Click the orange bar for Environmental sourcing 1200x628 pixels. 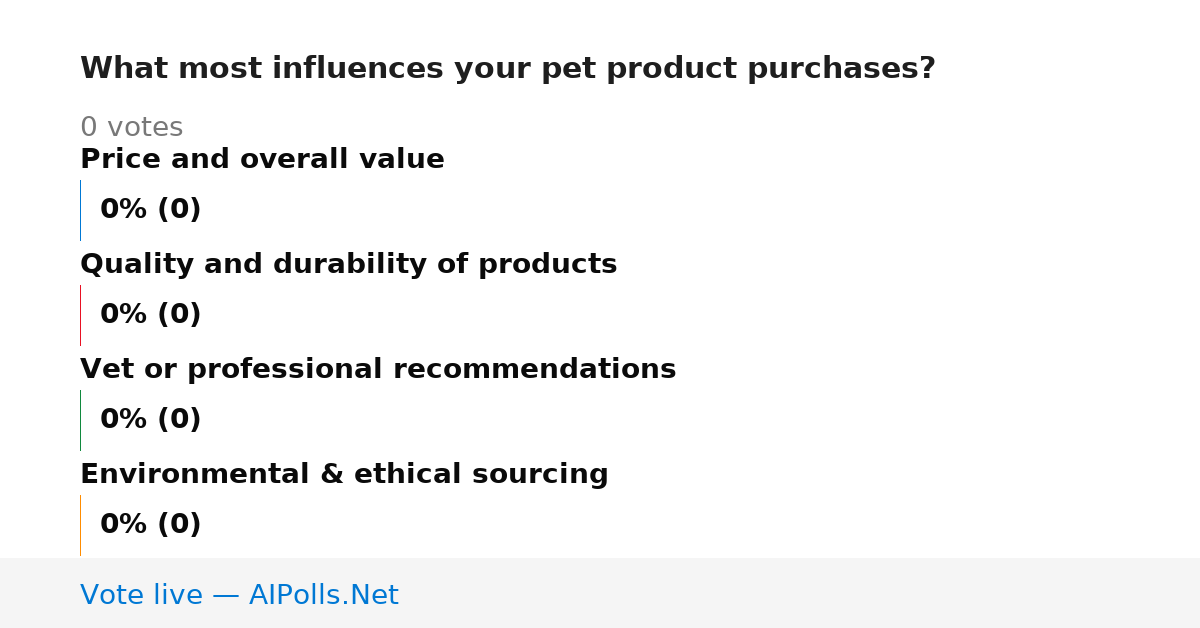coord(80,525)
